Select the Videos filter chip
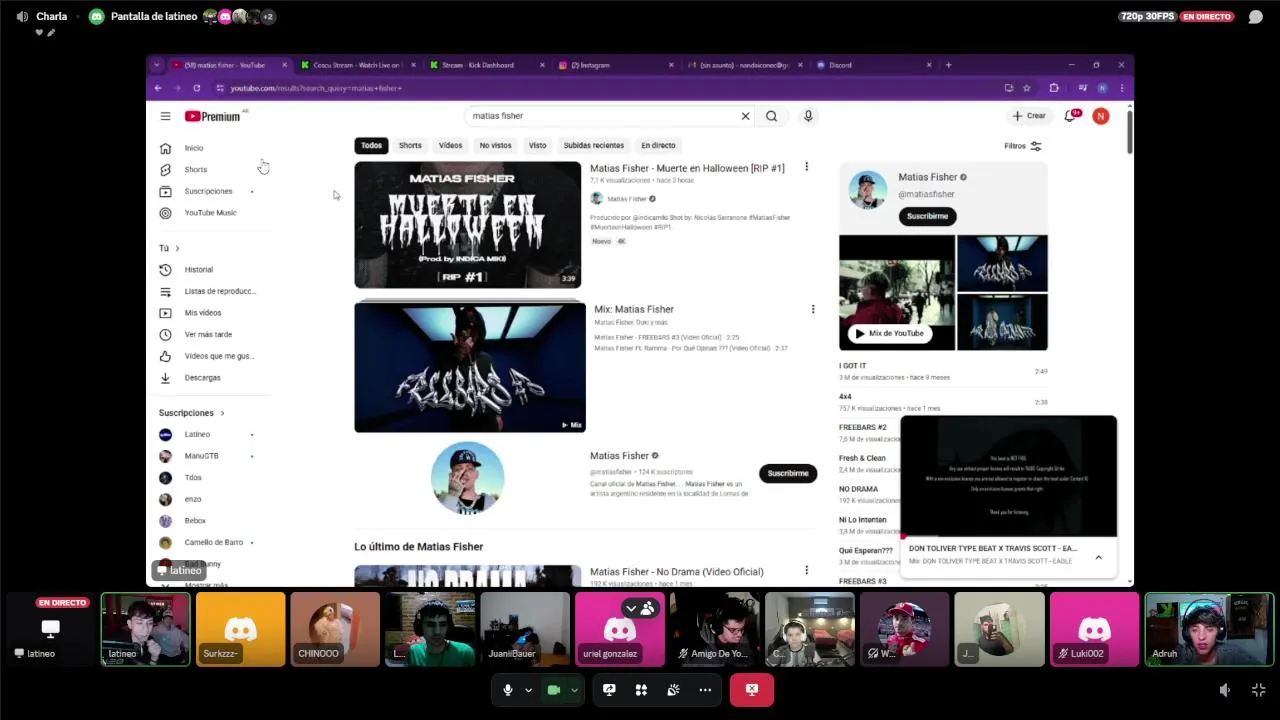 click(450, 146)
